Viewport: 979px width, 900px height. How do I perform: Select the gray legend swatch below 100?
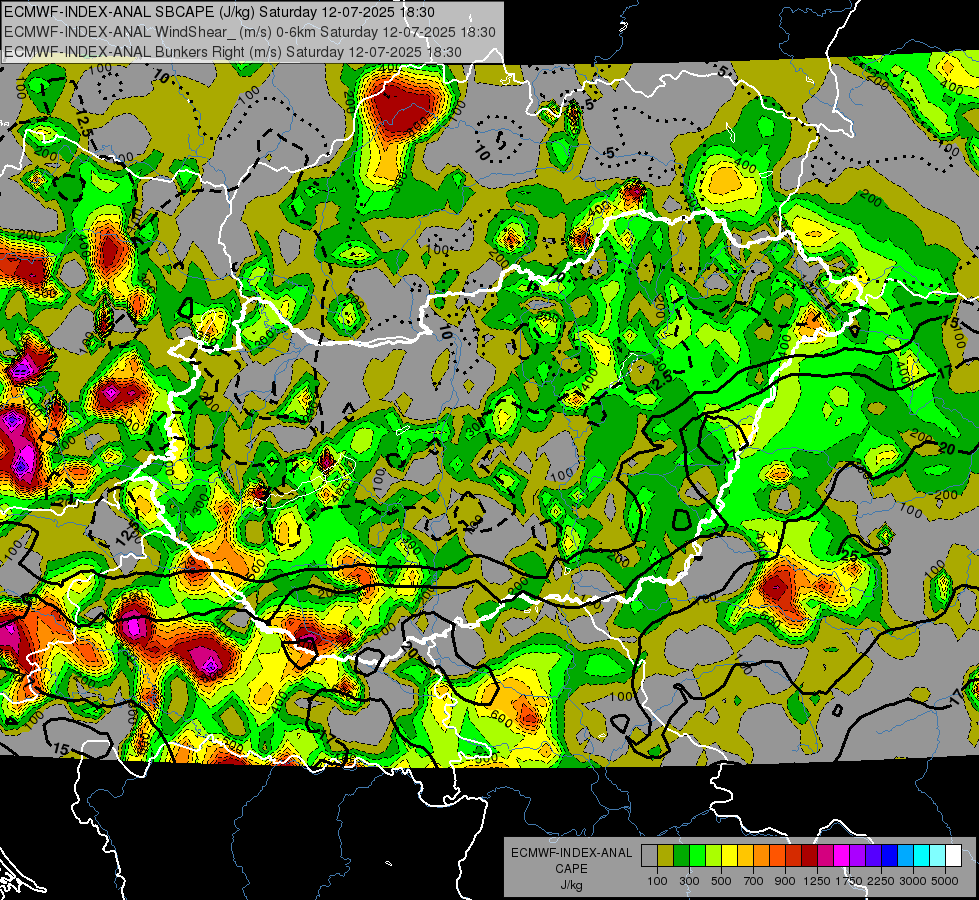point(649,855)
